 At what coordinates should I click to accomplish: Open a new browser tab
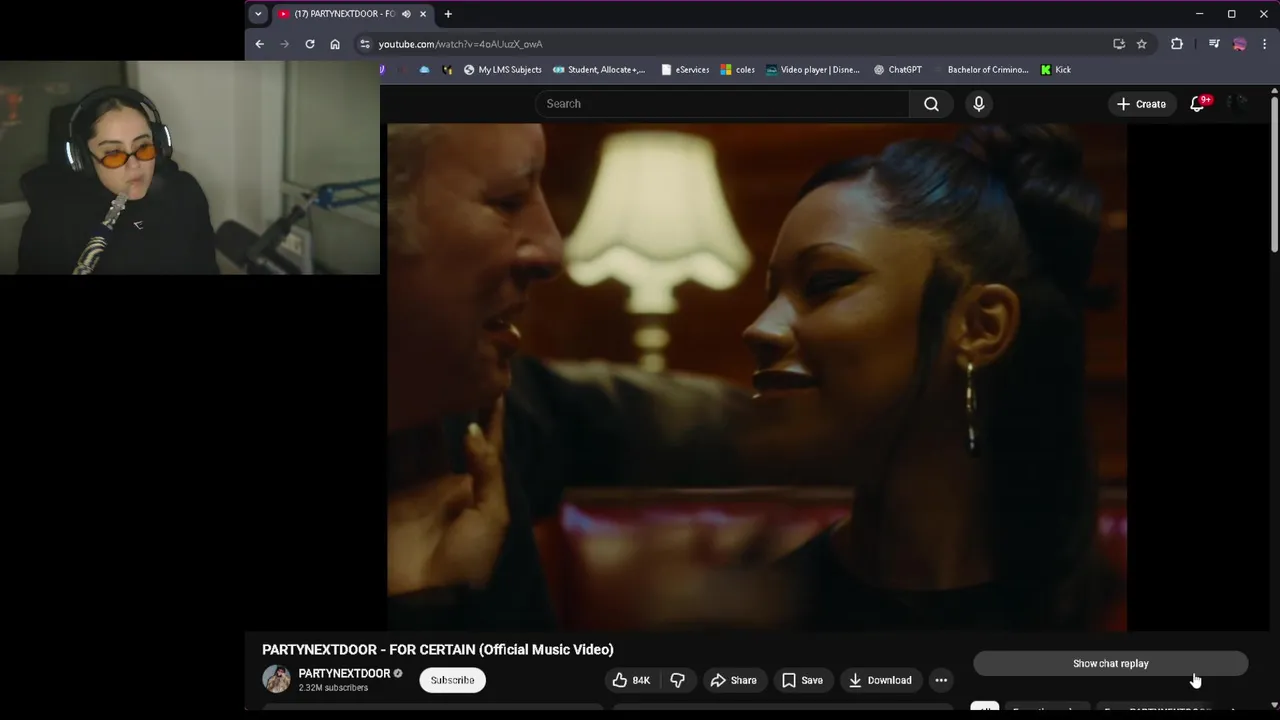(448, 14)
